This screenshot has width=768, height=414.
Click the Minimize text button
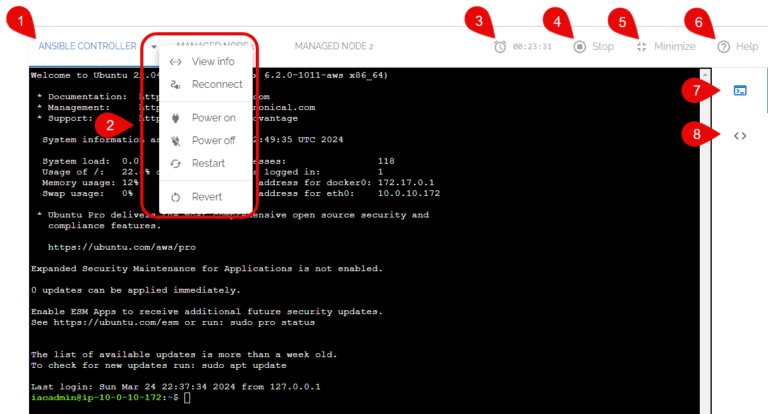[675, 46]
